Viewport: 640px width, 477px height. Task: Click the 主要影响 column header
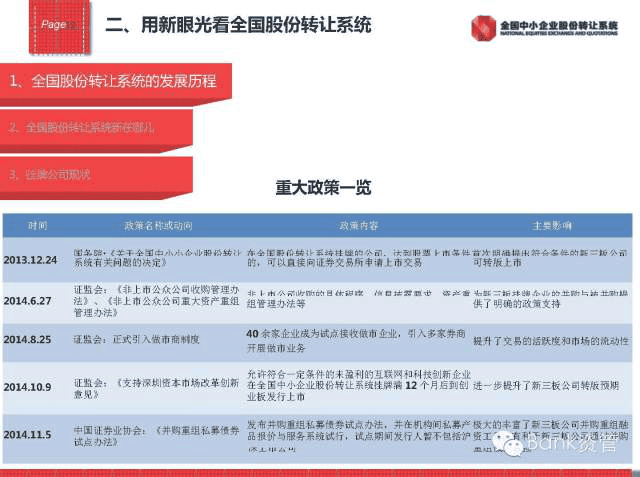551,226
